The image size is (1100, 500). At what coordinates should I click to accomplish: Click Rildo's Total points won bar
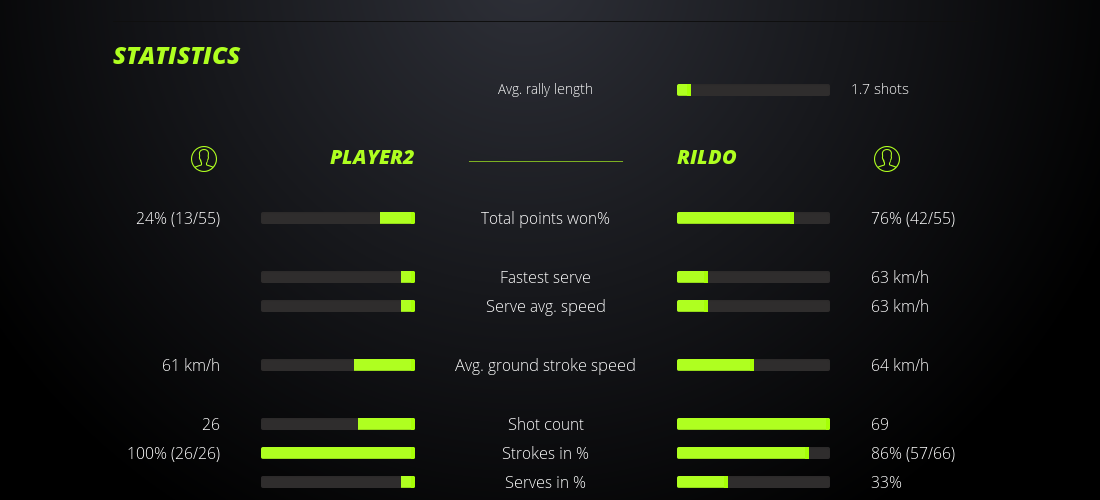(x=753, y=218)
